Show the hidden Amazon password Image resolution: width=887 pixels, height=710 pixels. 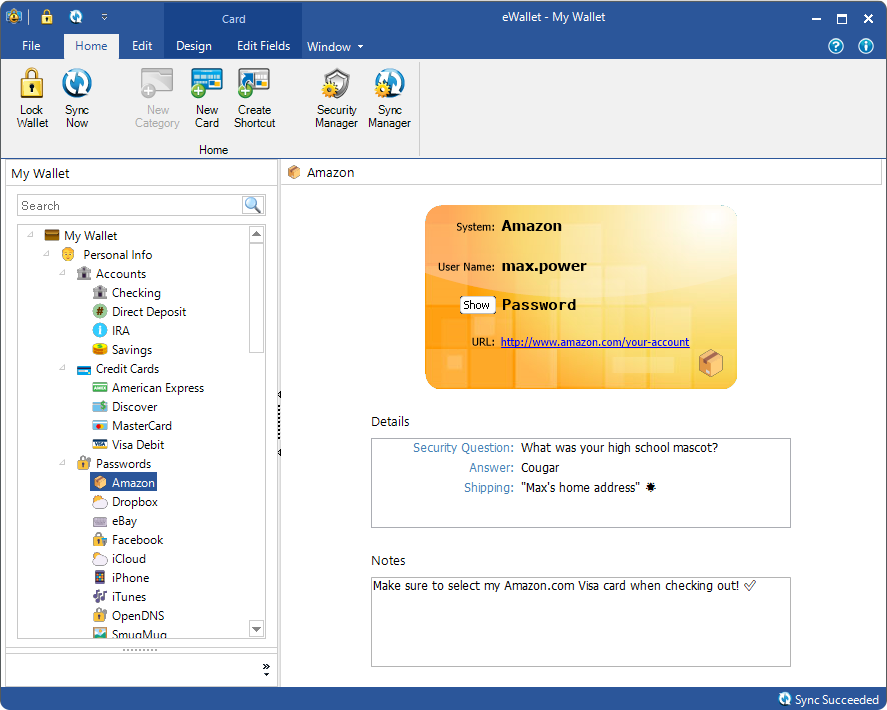tap(477, 305)
